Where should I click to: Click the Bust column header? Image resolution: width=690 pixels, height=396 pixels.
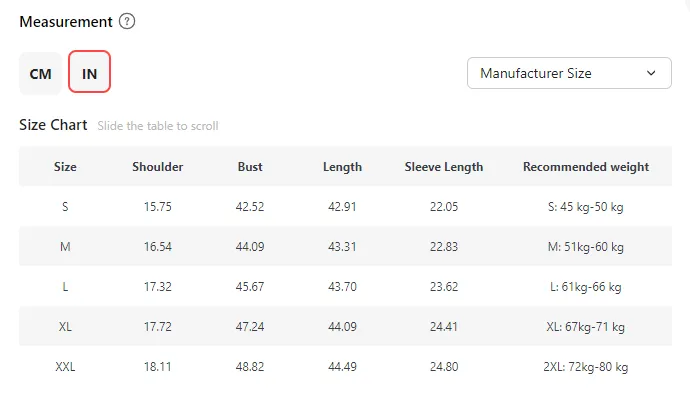tap(250, 167)
